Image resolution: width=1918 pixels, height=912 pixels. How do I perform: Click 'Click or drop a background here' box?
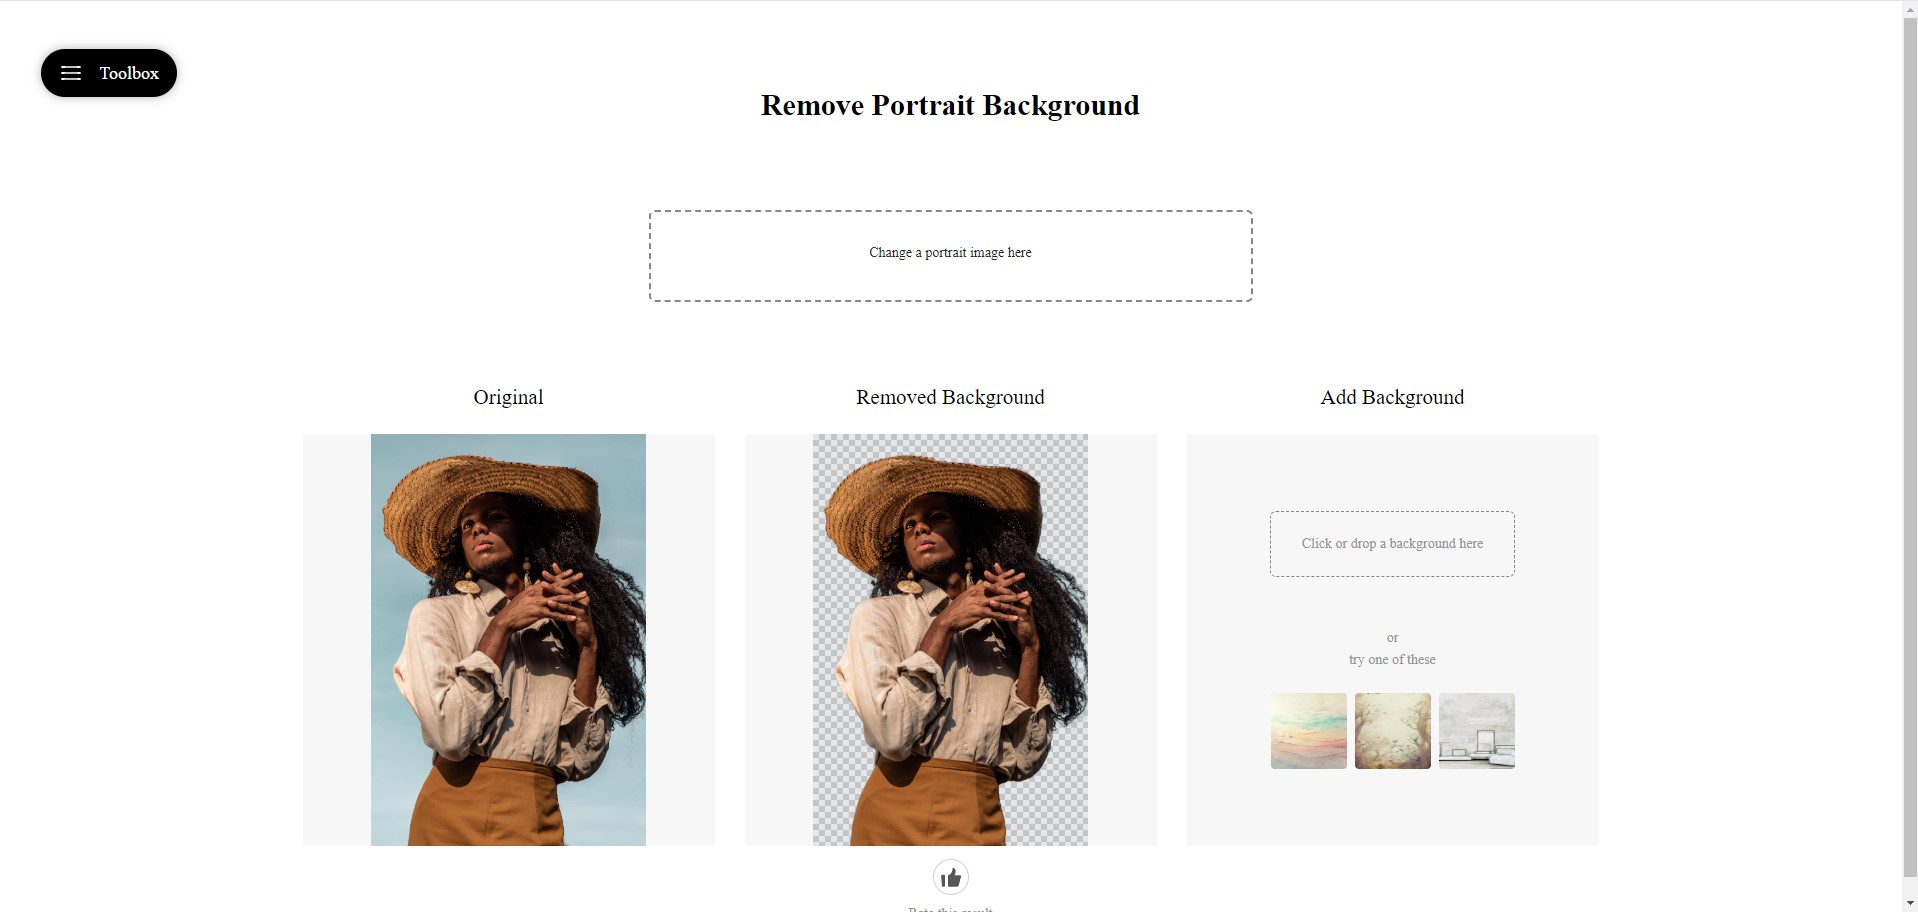pos(1392,544)
